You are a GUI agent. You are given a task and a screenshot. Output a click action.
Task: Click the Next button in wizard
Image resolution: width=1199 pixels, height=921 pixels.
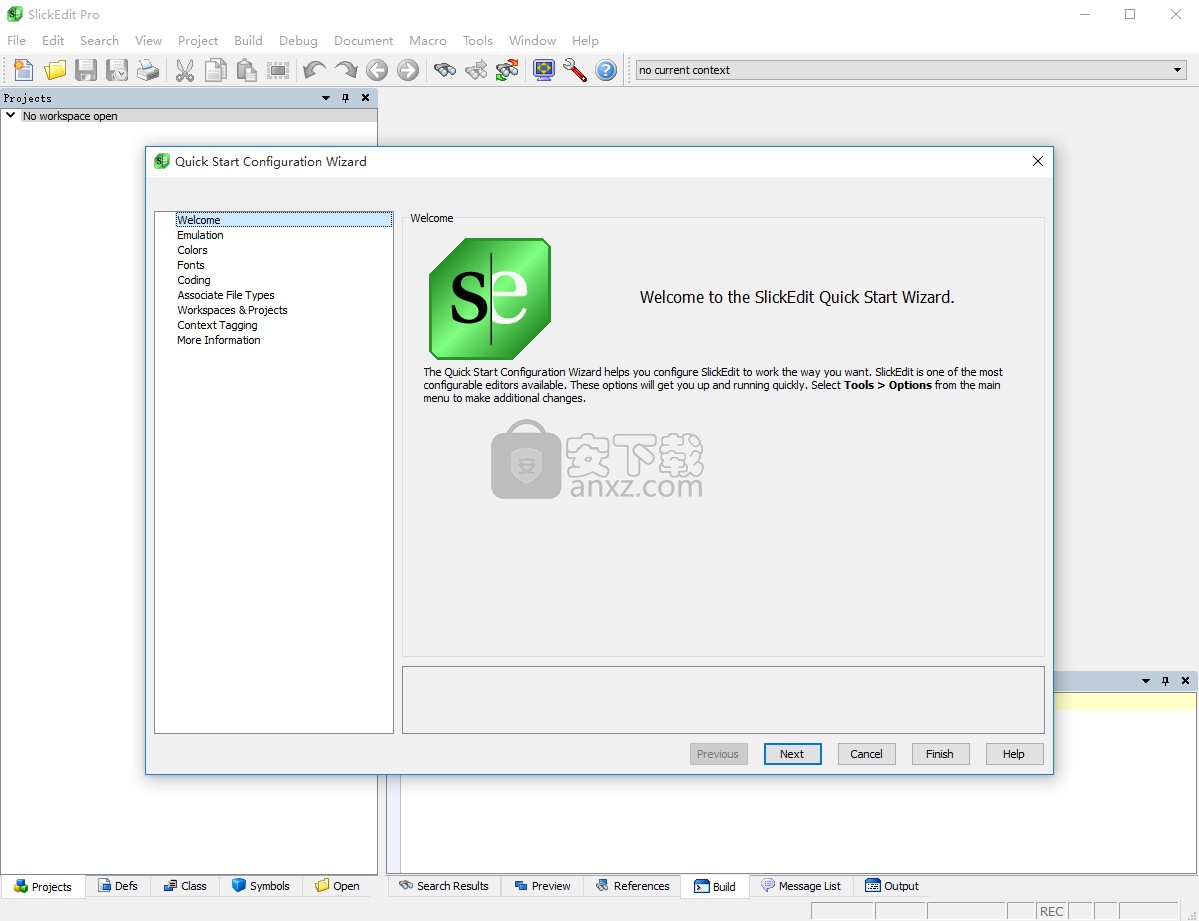coord(792,753)
